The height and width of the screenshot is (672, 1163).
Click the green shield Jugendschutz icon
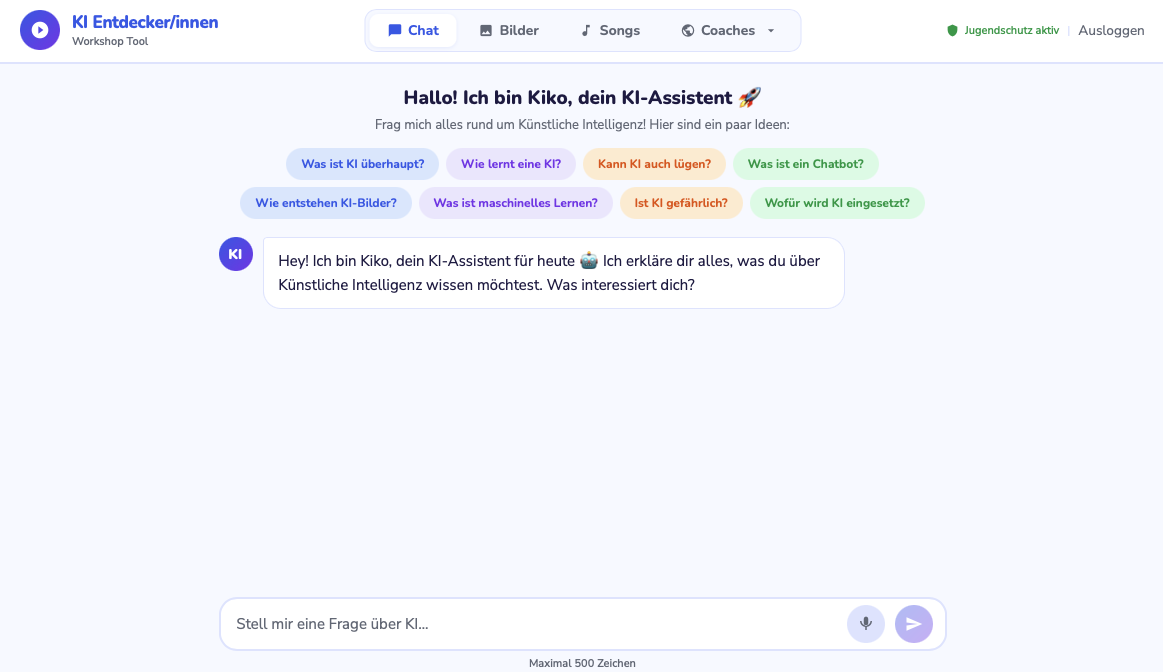click(x=952, y=30)
